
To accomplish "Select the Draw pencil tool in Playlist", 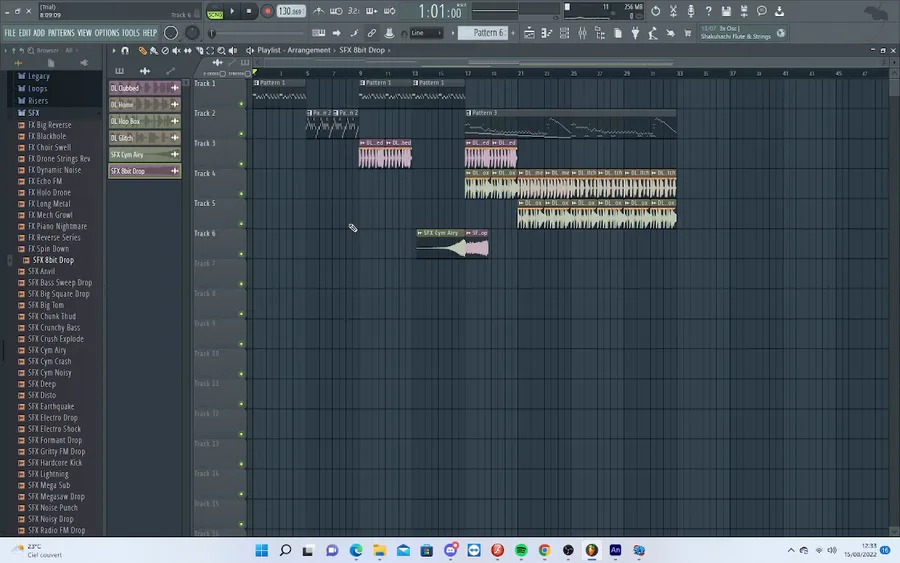I will tap(142, 51).
